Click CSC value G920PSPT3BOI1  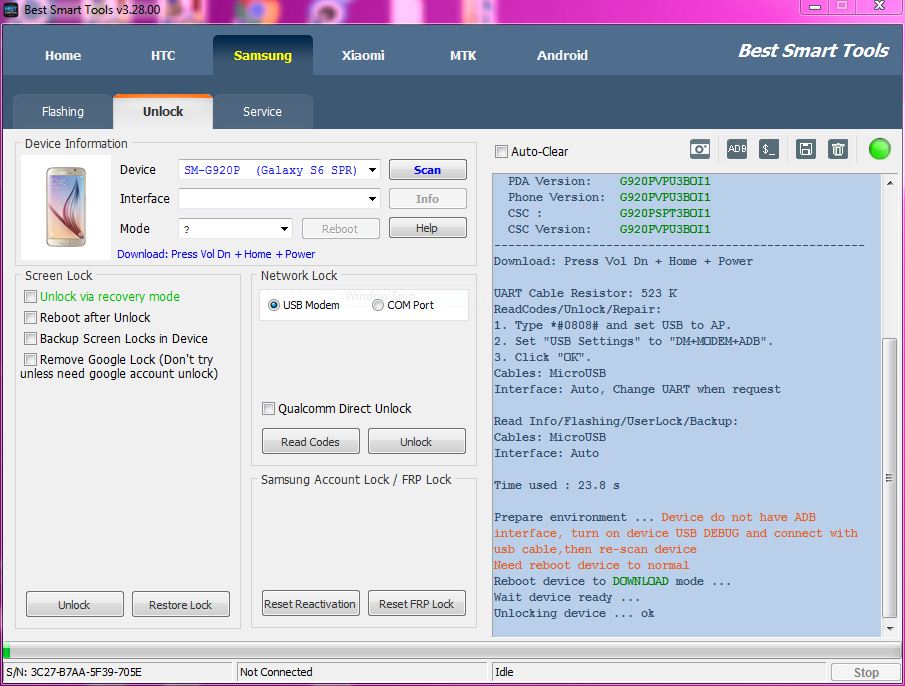(x=665, y=213)
